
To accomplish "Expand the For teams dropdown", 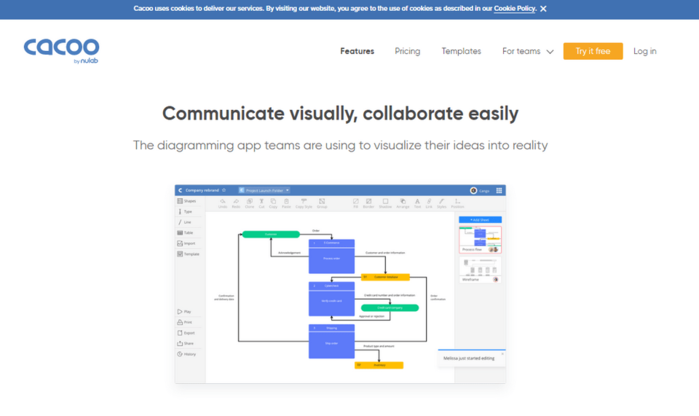I will [528, 51].
